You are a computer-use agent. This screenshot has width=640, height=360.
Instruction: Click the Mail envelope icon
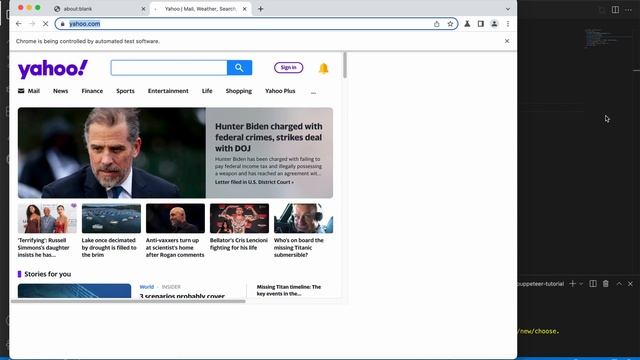[x=21, y=91]
